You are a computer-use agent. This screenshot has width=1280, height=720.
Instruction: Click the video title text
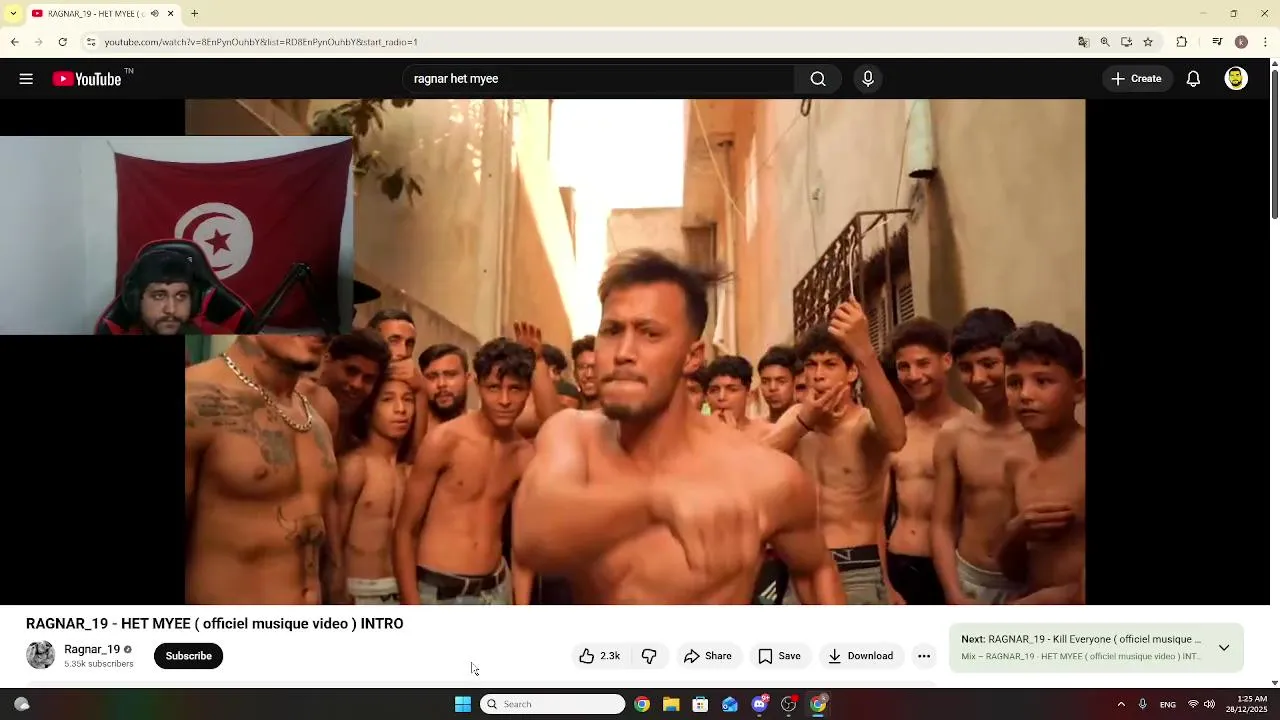point(215,624)
